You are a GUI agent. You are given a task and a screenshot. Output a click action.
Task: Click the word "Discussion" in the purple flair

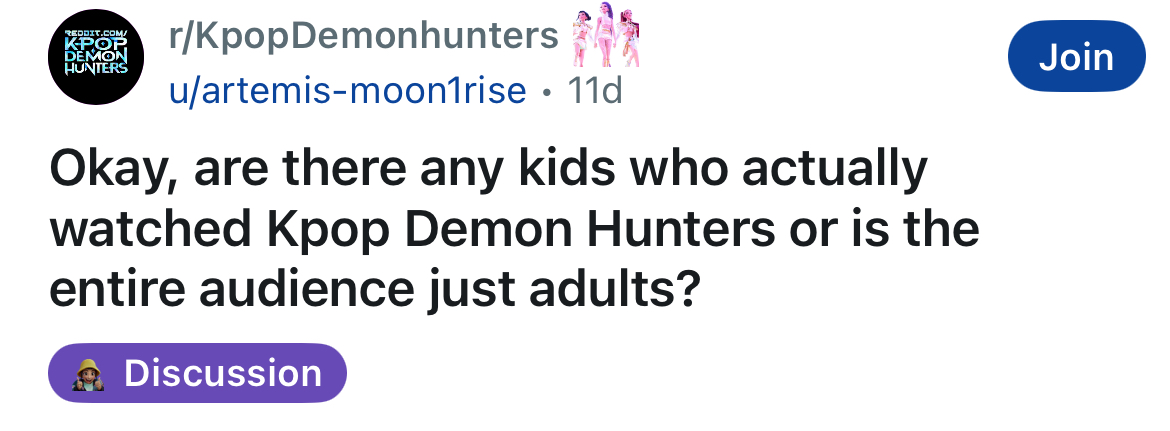click(222, 374)
